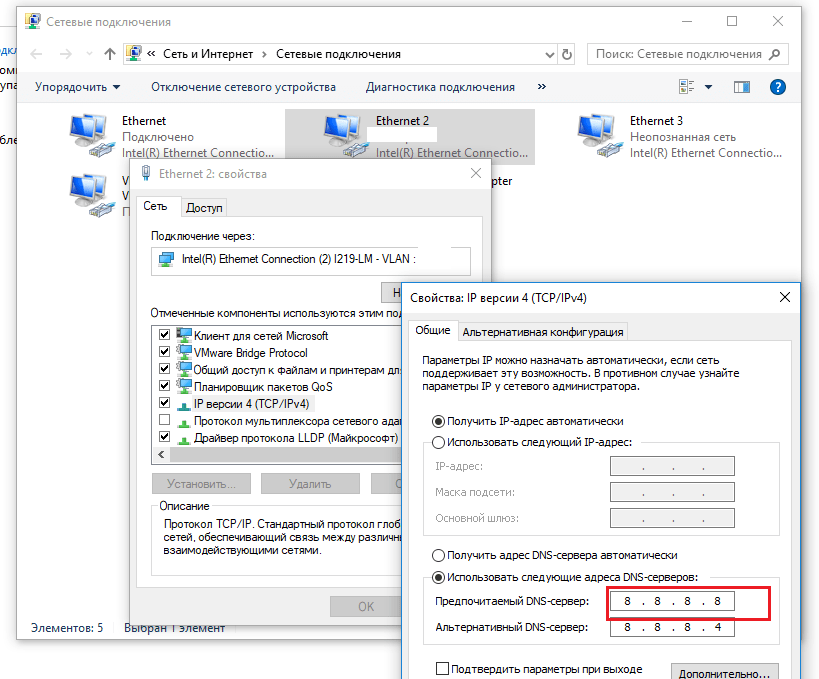Expand the address bar history dropdown

coord(549,54)
